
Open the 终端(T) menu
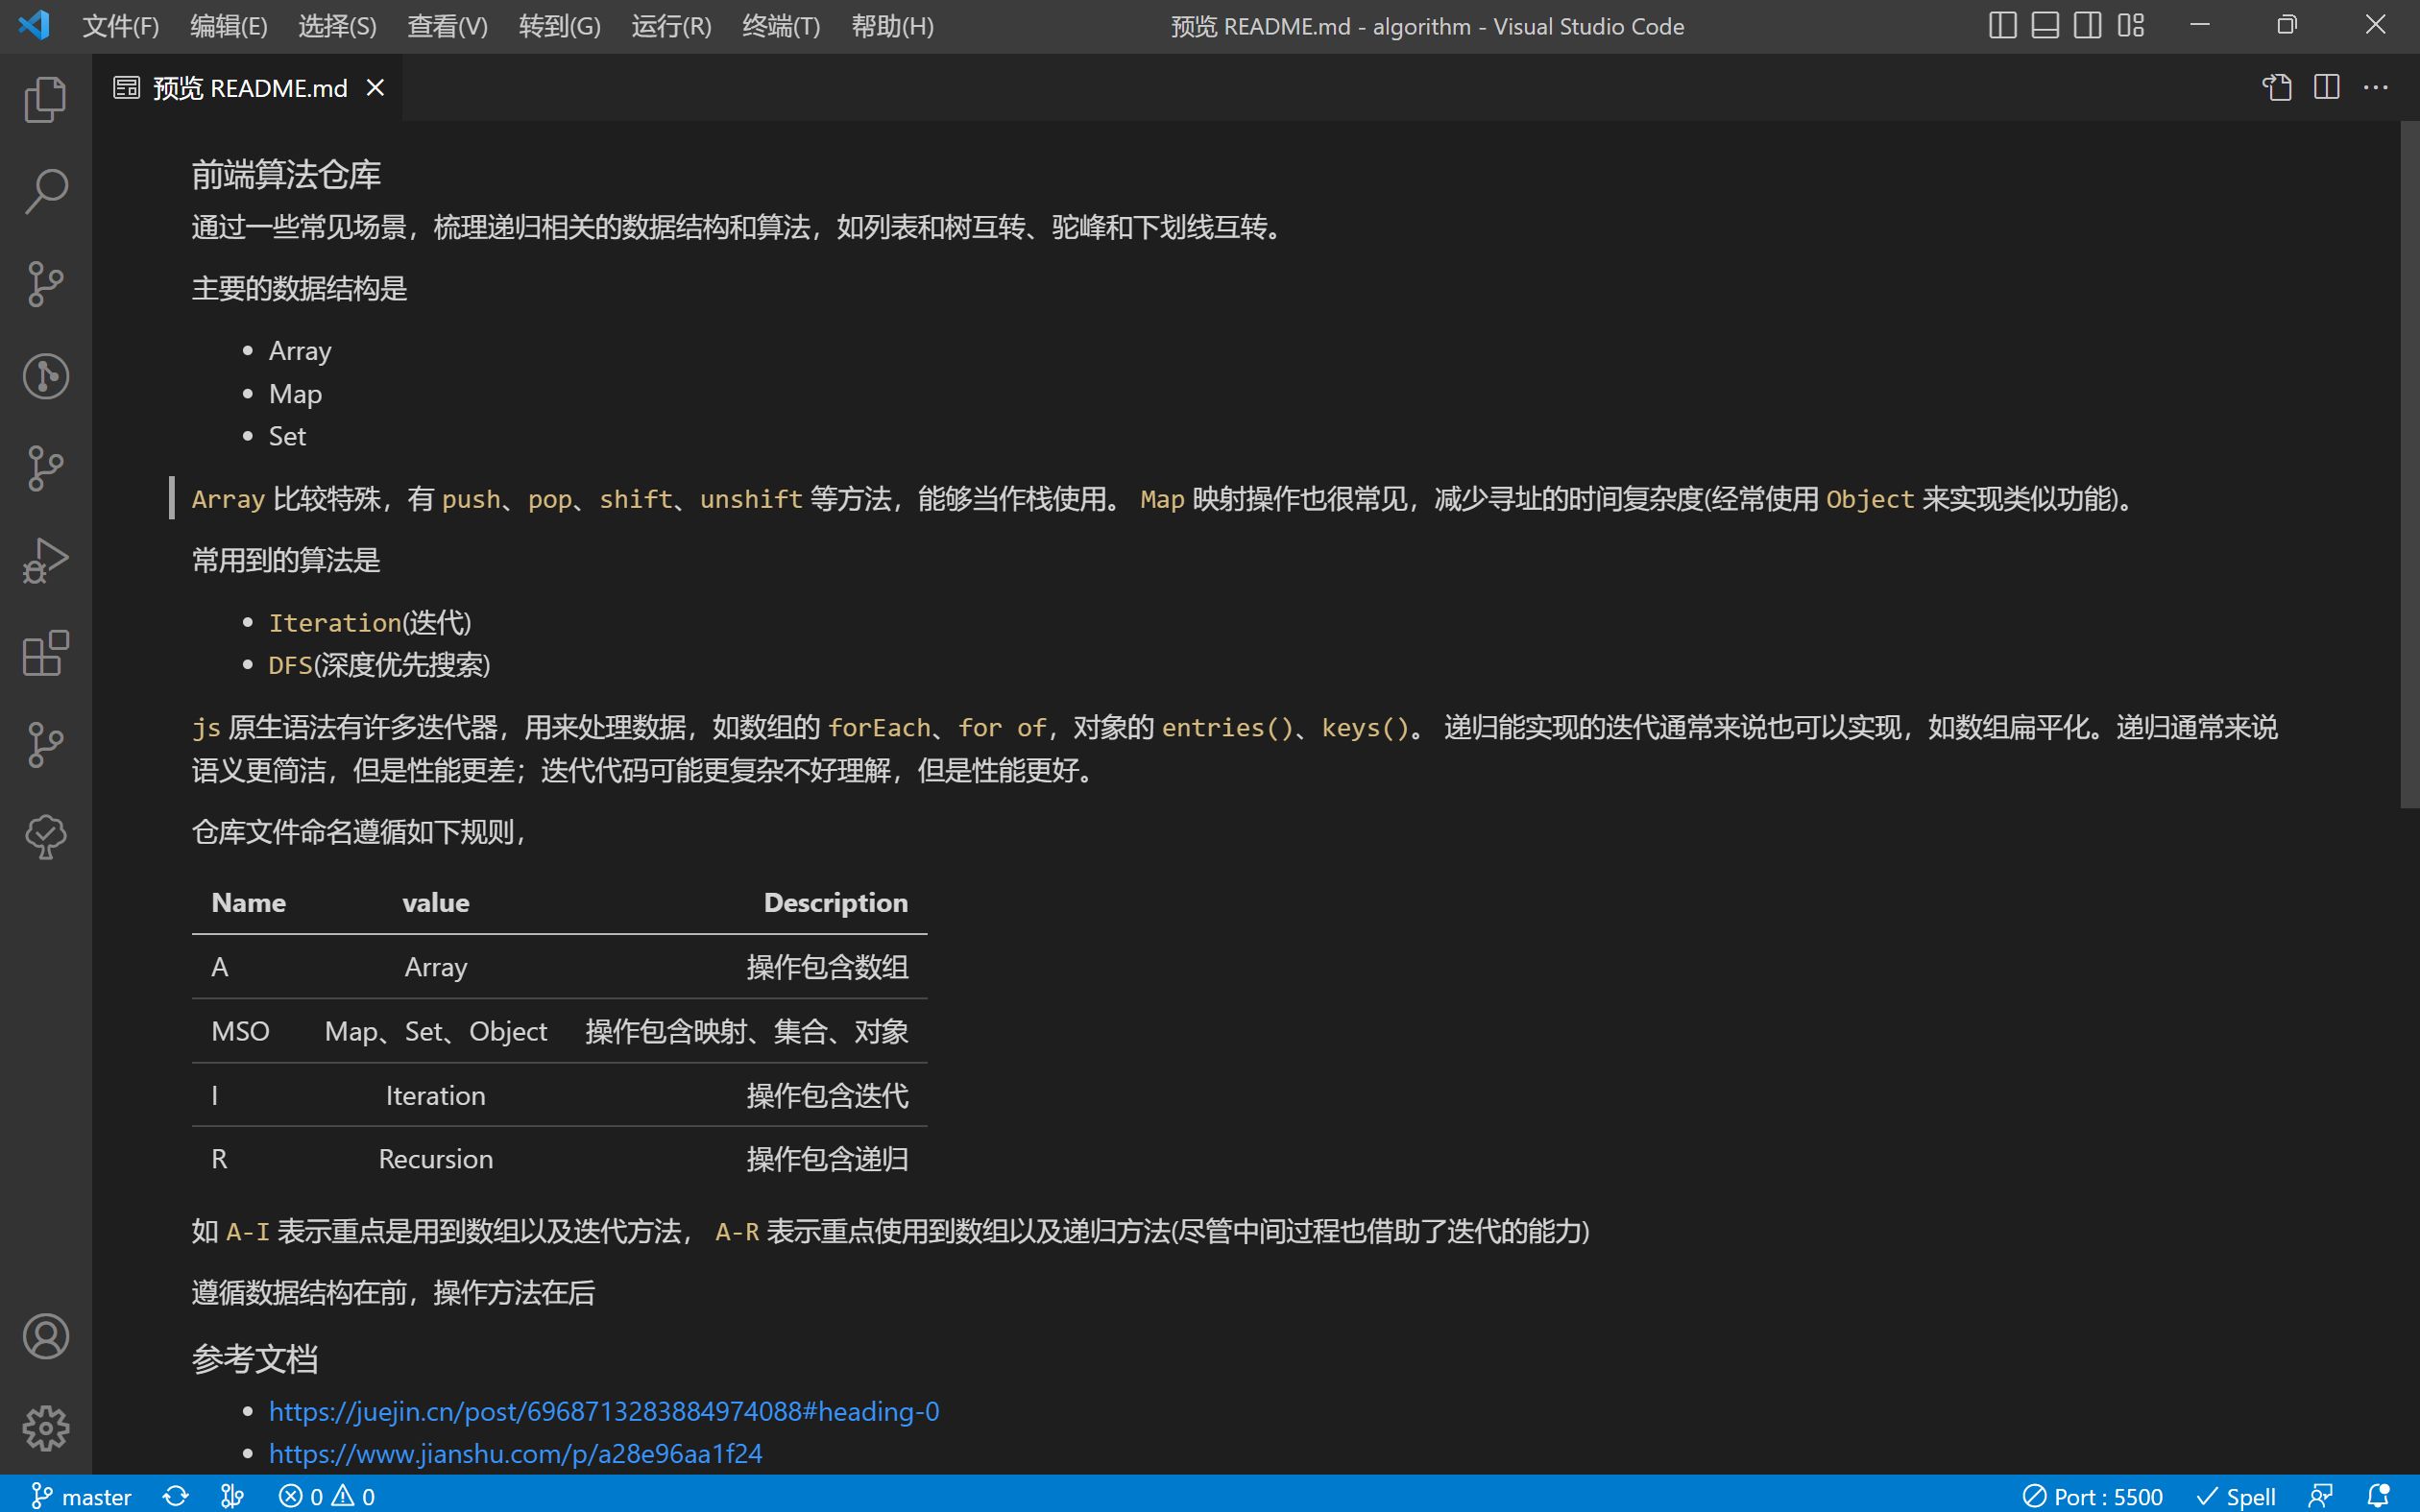point(781,26)
